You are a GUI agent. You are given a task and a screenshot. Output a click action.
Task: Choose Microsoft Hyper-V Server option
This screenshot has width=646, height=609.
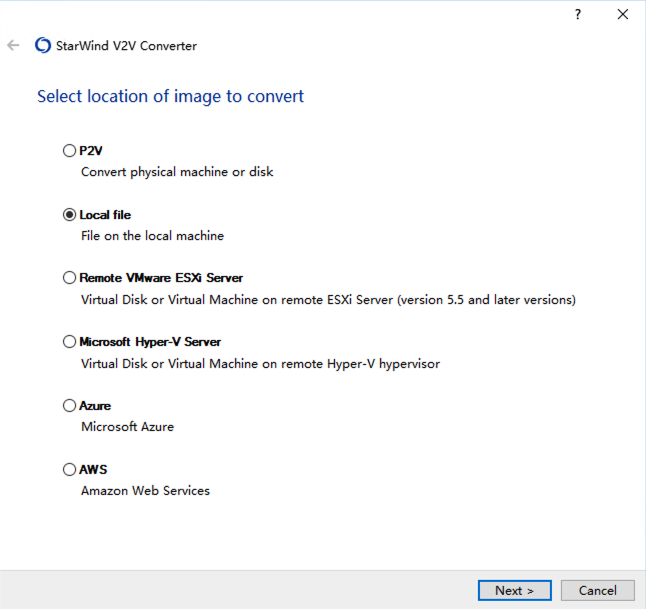coord(69,342)
